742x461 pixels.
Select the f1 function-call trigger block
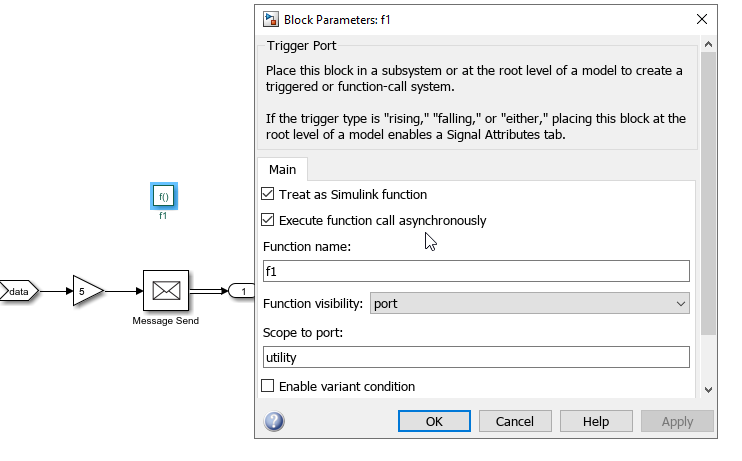pos(163,197)
